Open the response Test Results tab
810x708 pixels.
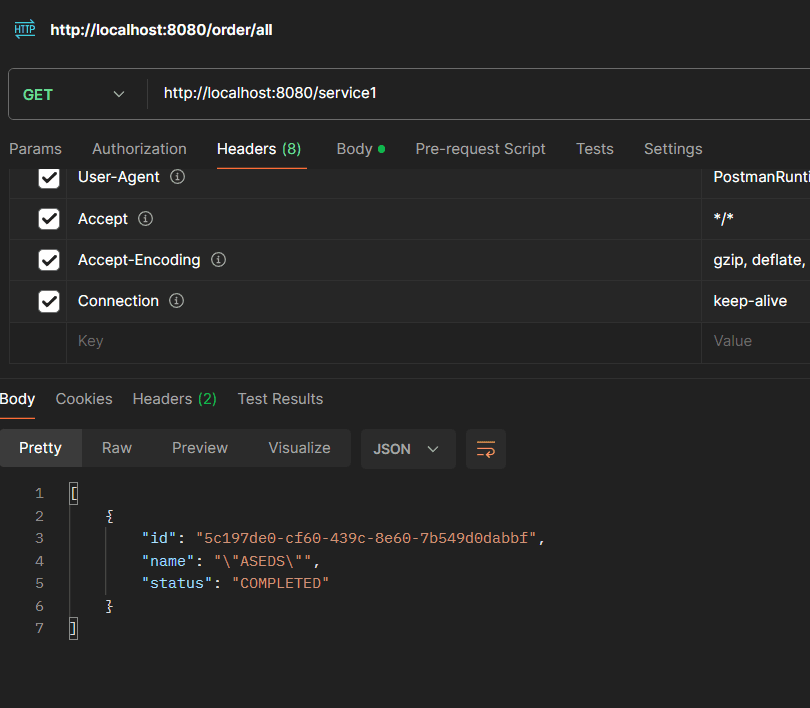(280, 399)
